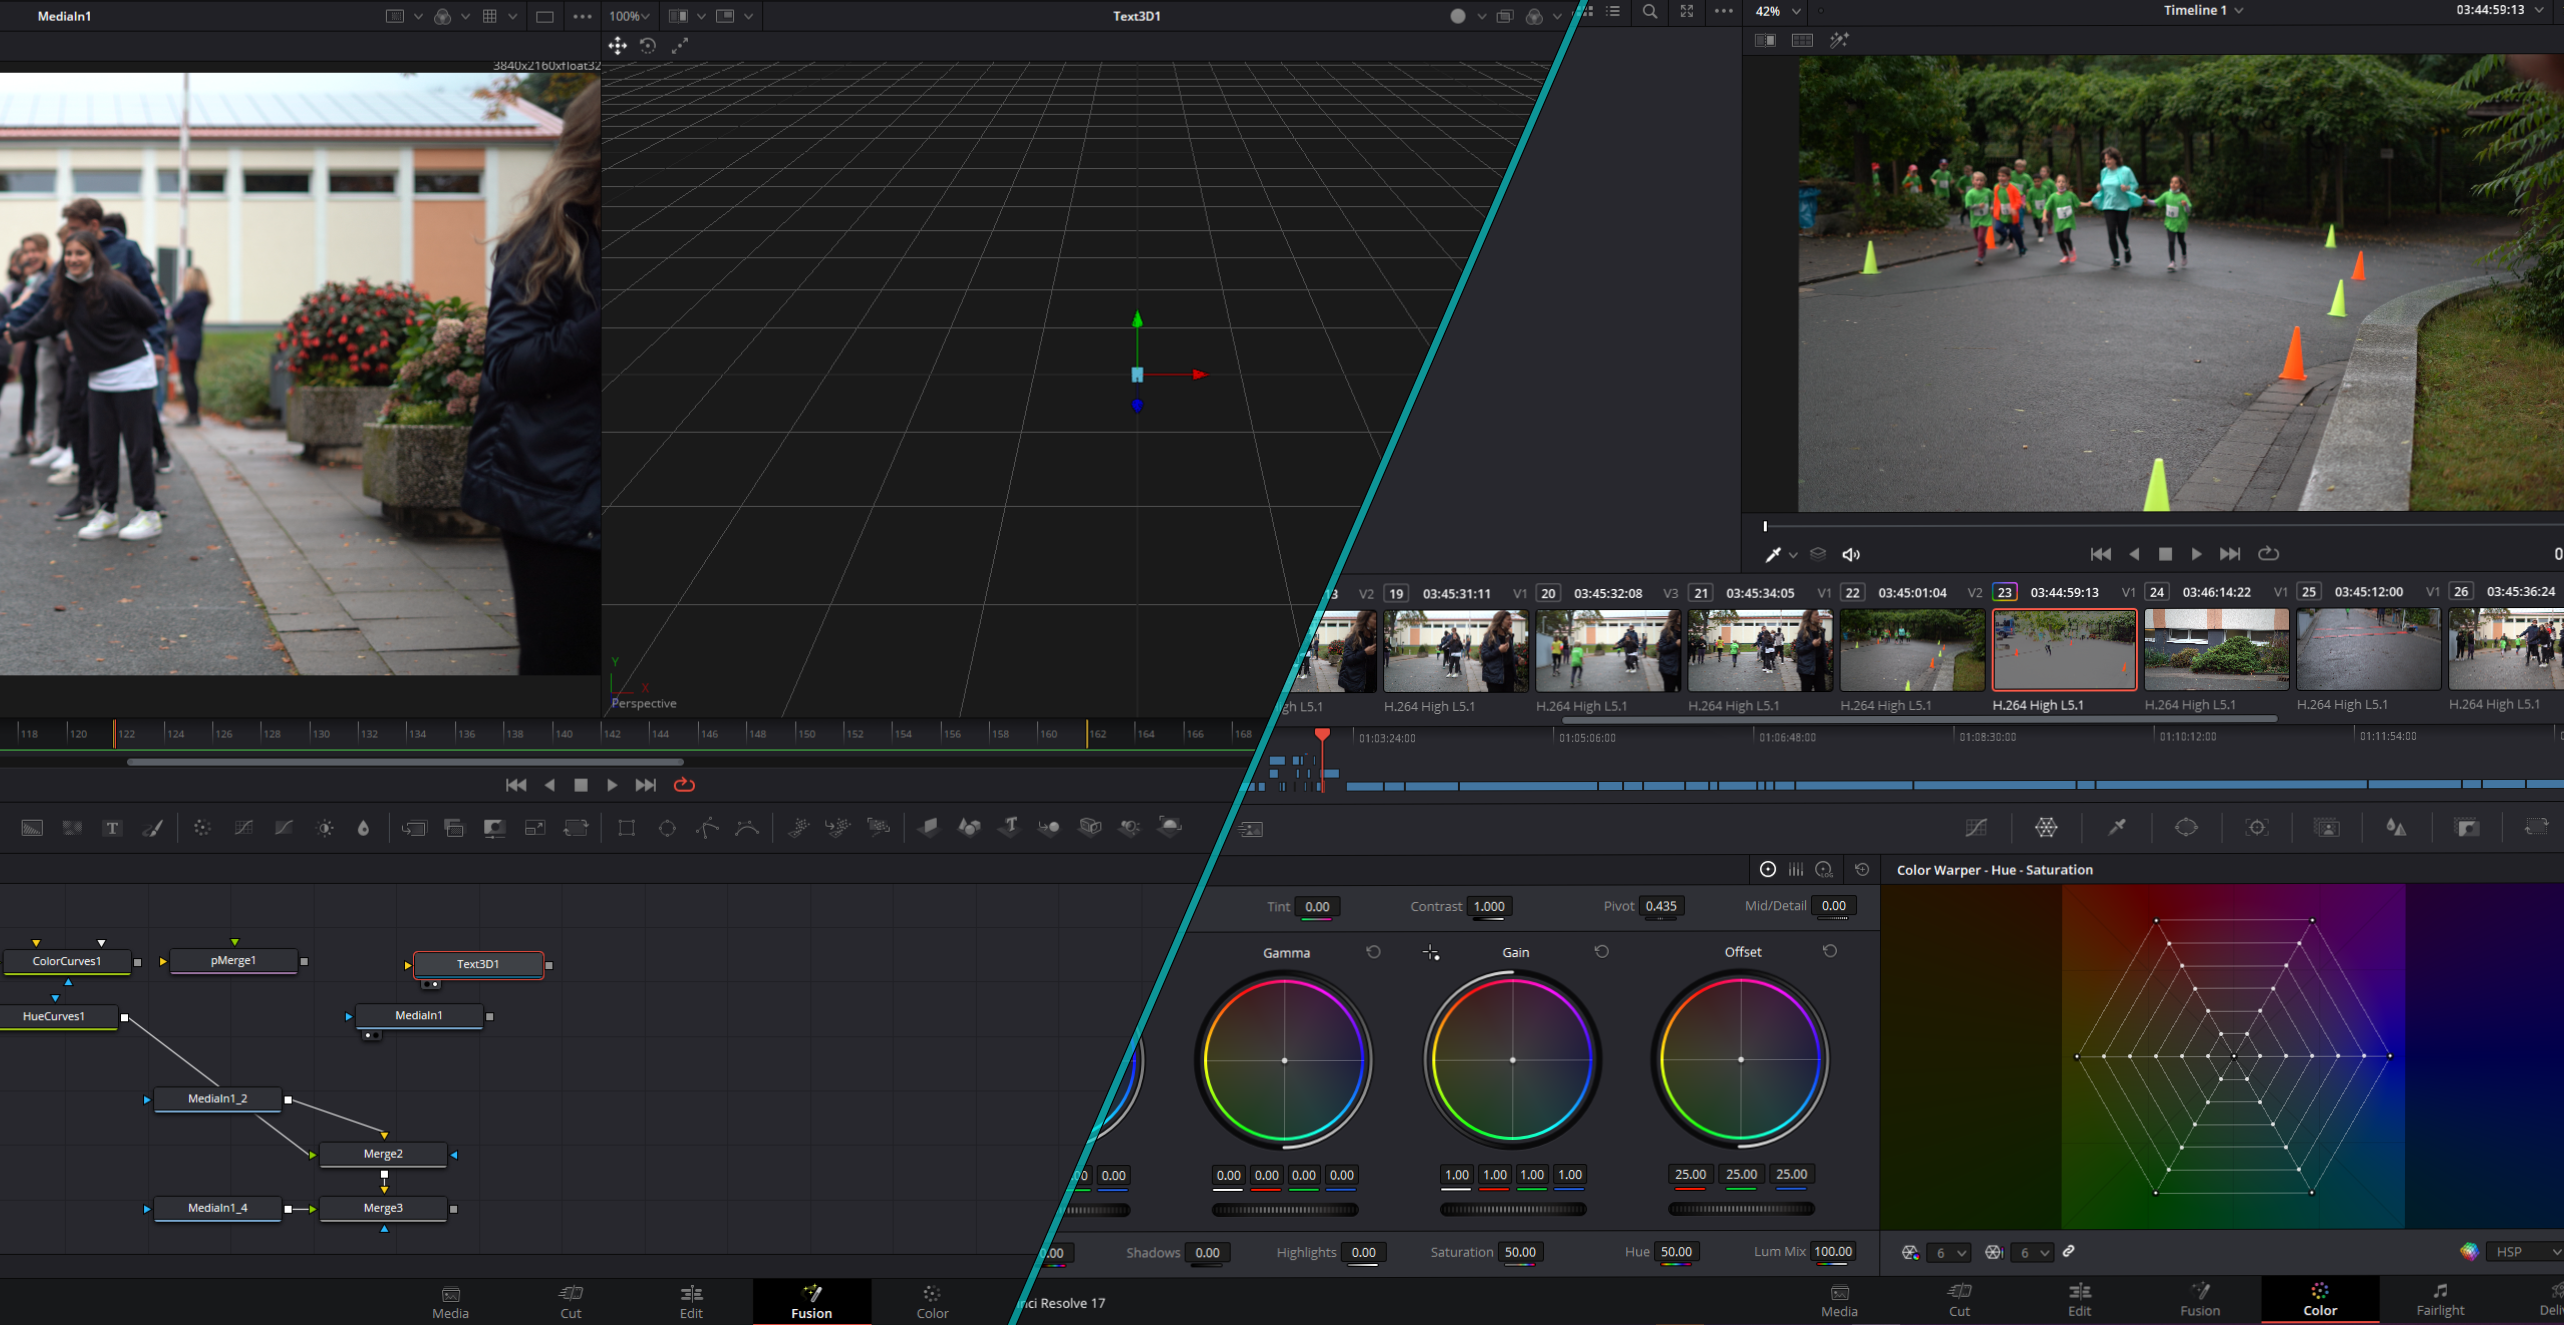
Task: Switch to the Fairlight page
Action: [2440, 1300]
